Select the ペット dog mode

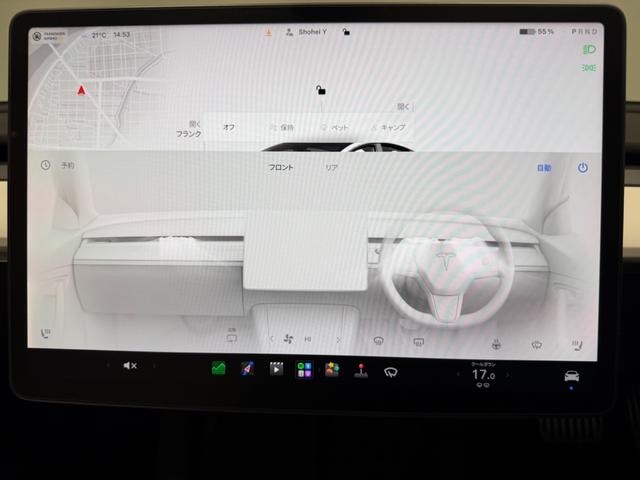[335, 128]
